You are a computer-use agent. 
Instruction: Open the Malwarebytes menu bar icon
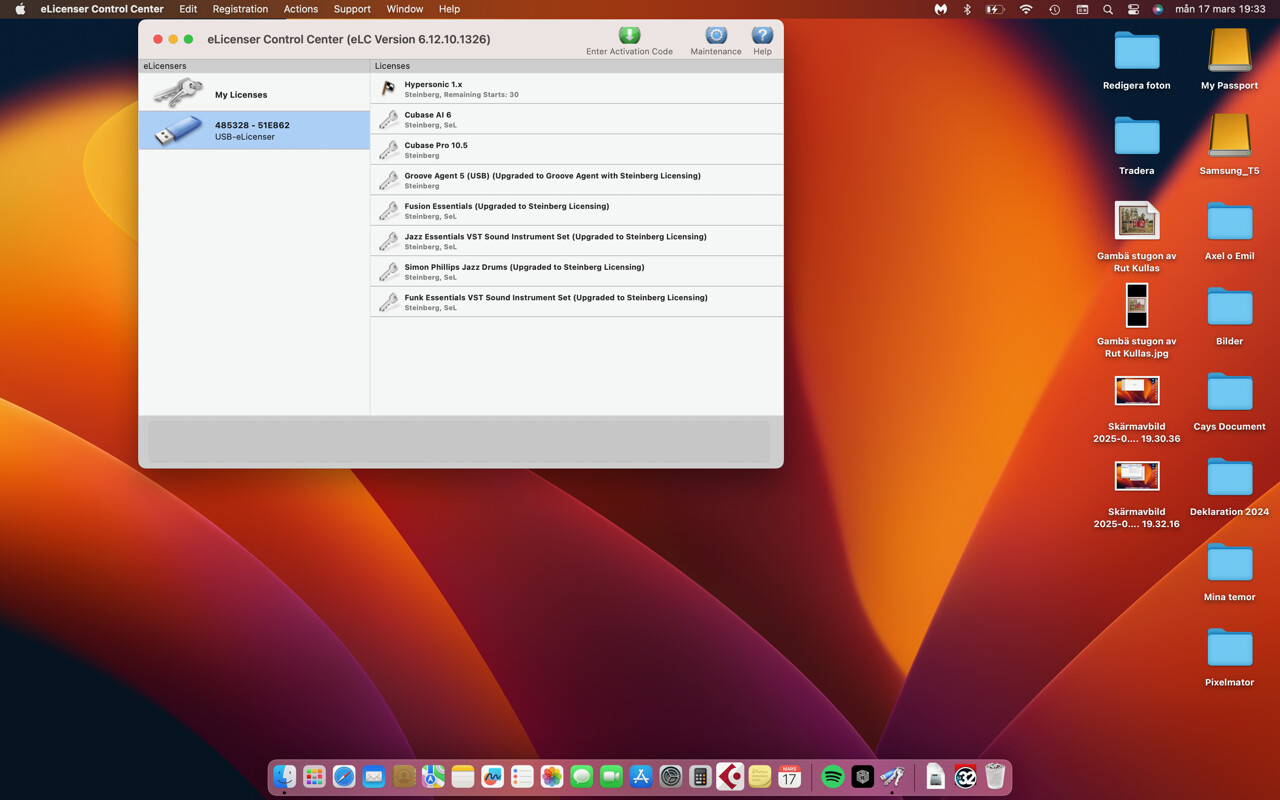point(940,9)
